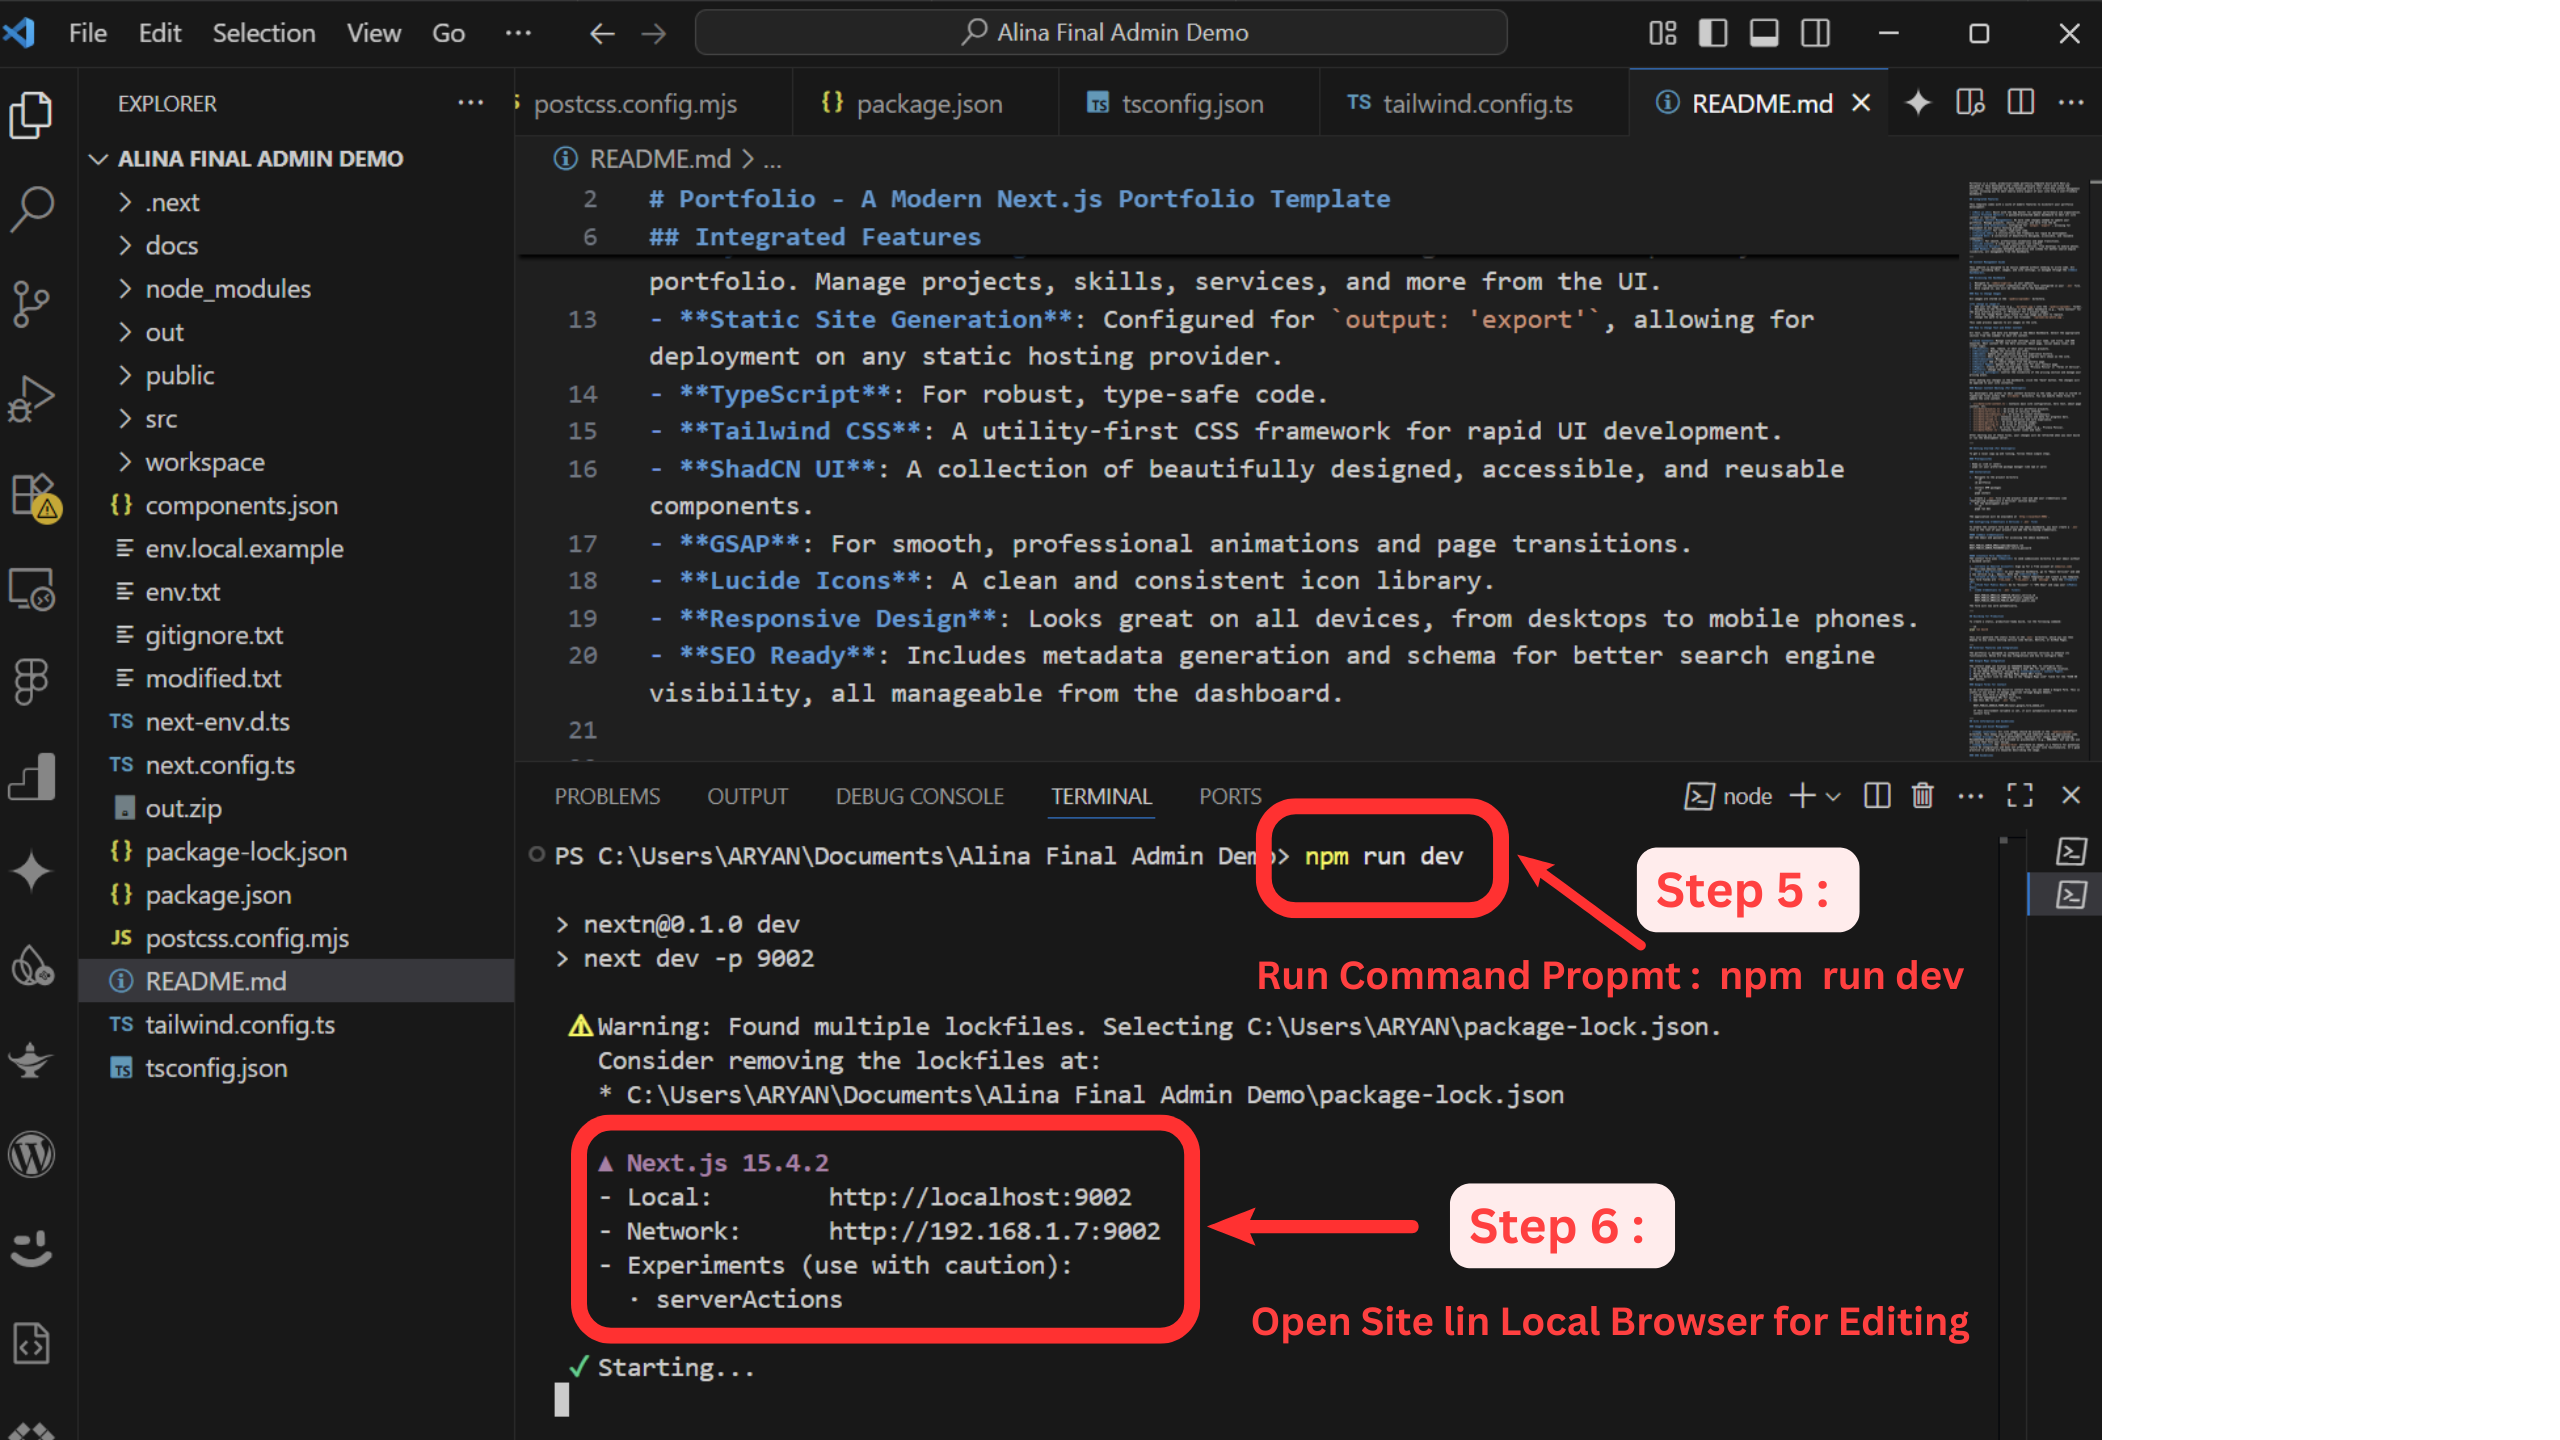Open Markdown preview to the side
The width and height of the screenshot is (2560, 1440).
coord(1968,101)
